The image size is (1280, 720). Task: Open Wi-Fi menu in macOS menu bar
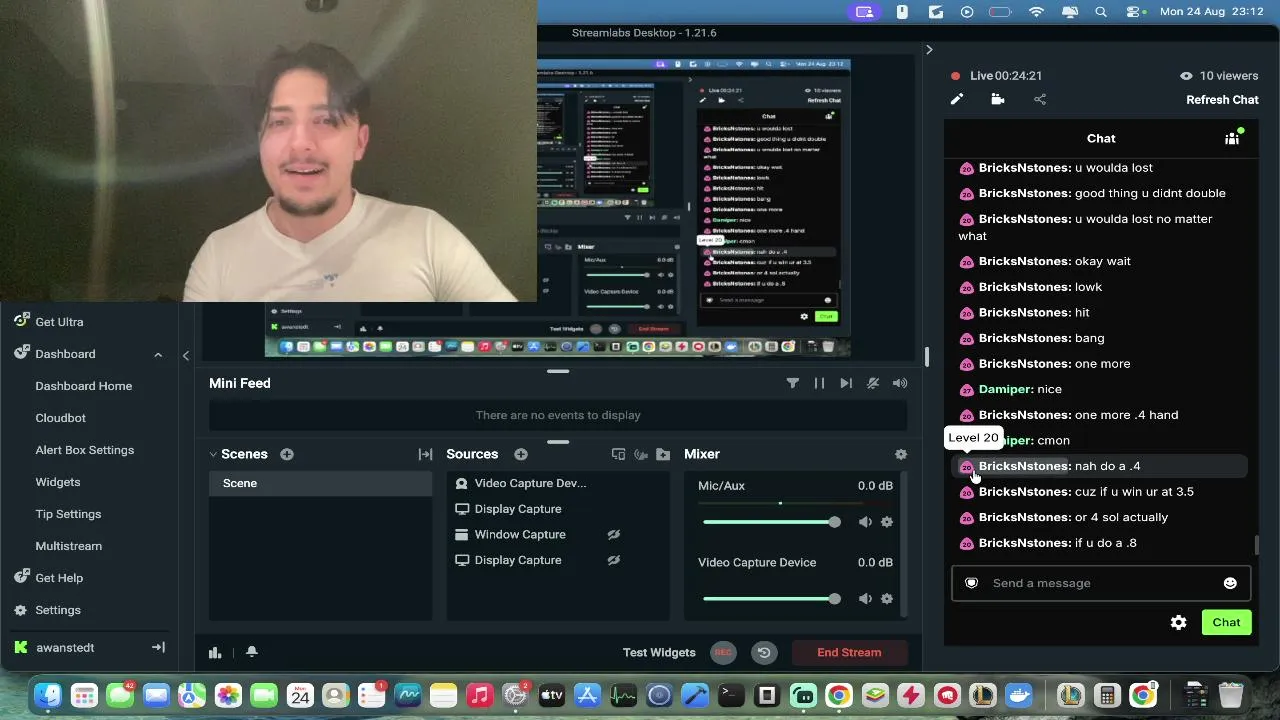point(1036,12)
